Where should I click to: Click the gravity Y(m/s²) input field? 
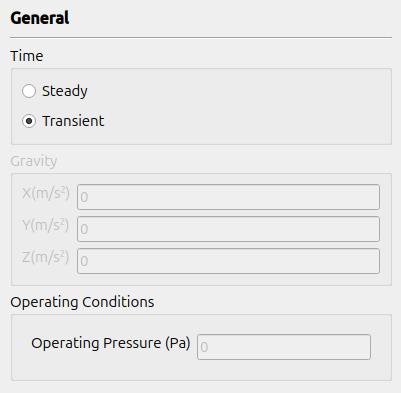228,229
